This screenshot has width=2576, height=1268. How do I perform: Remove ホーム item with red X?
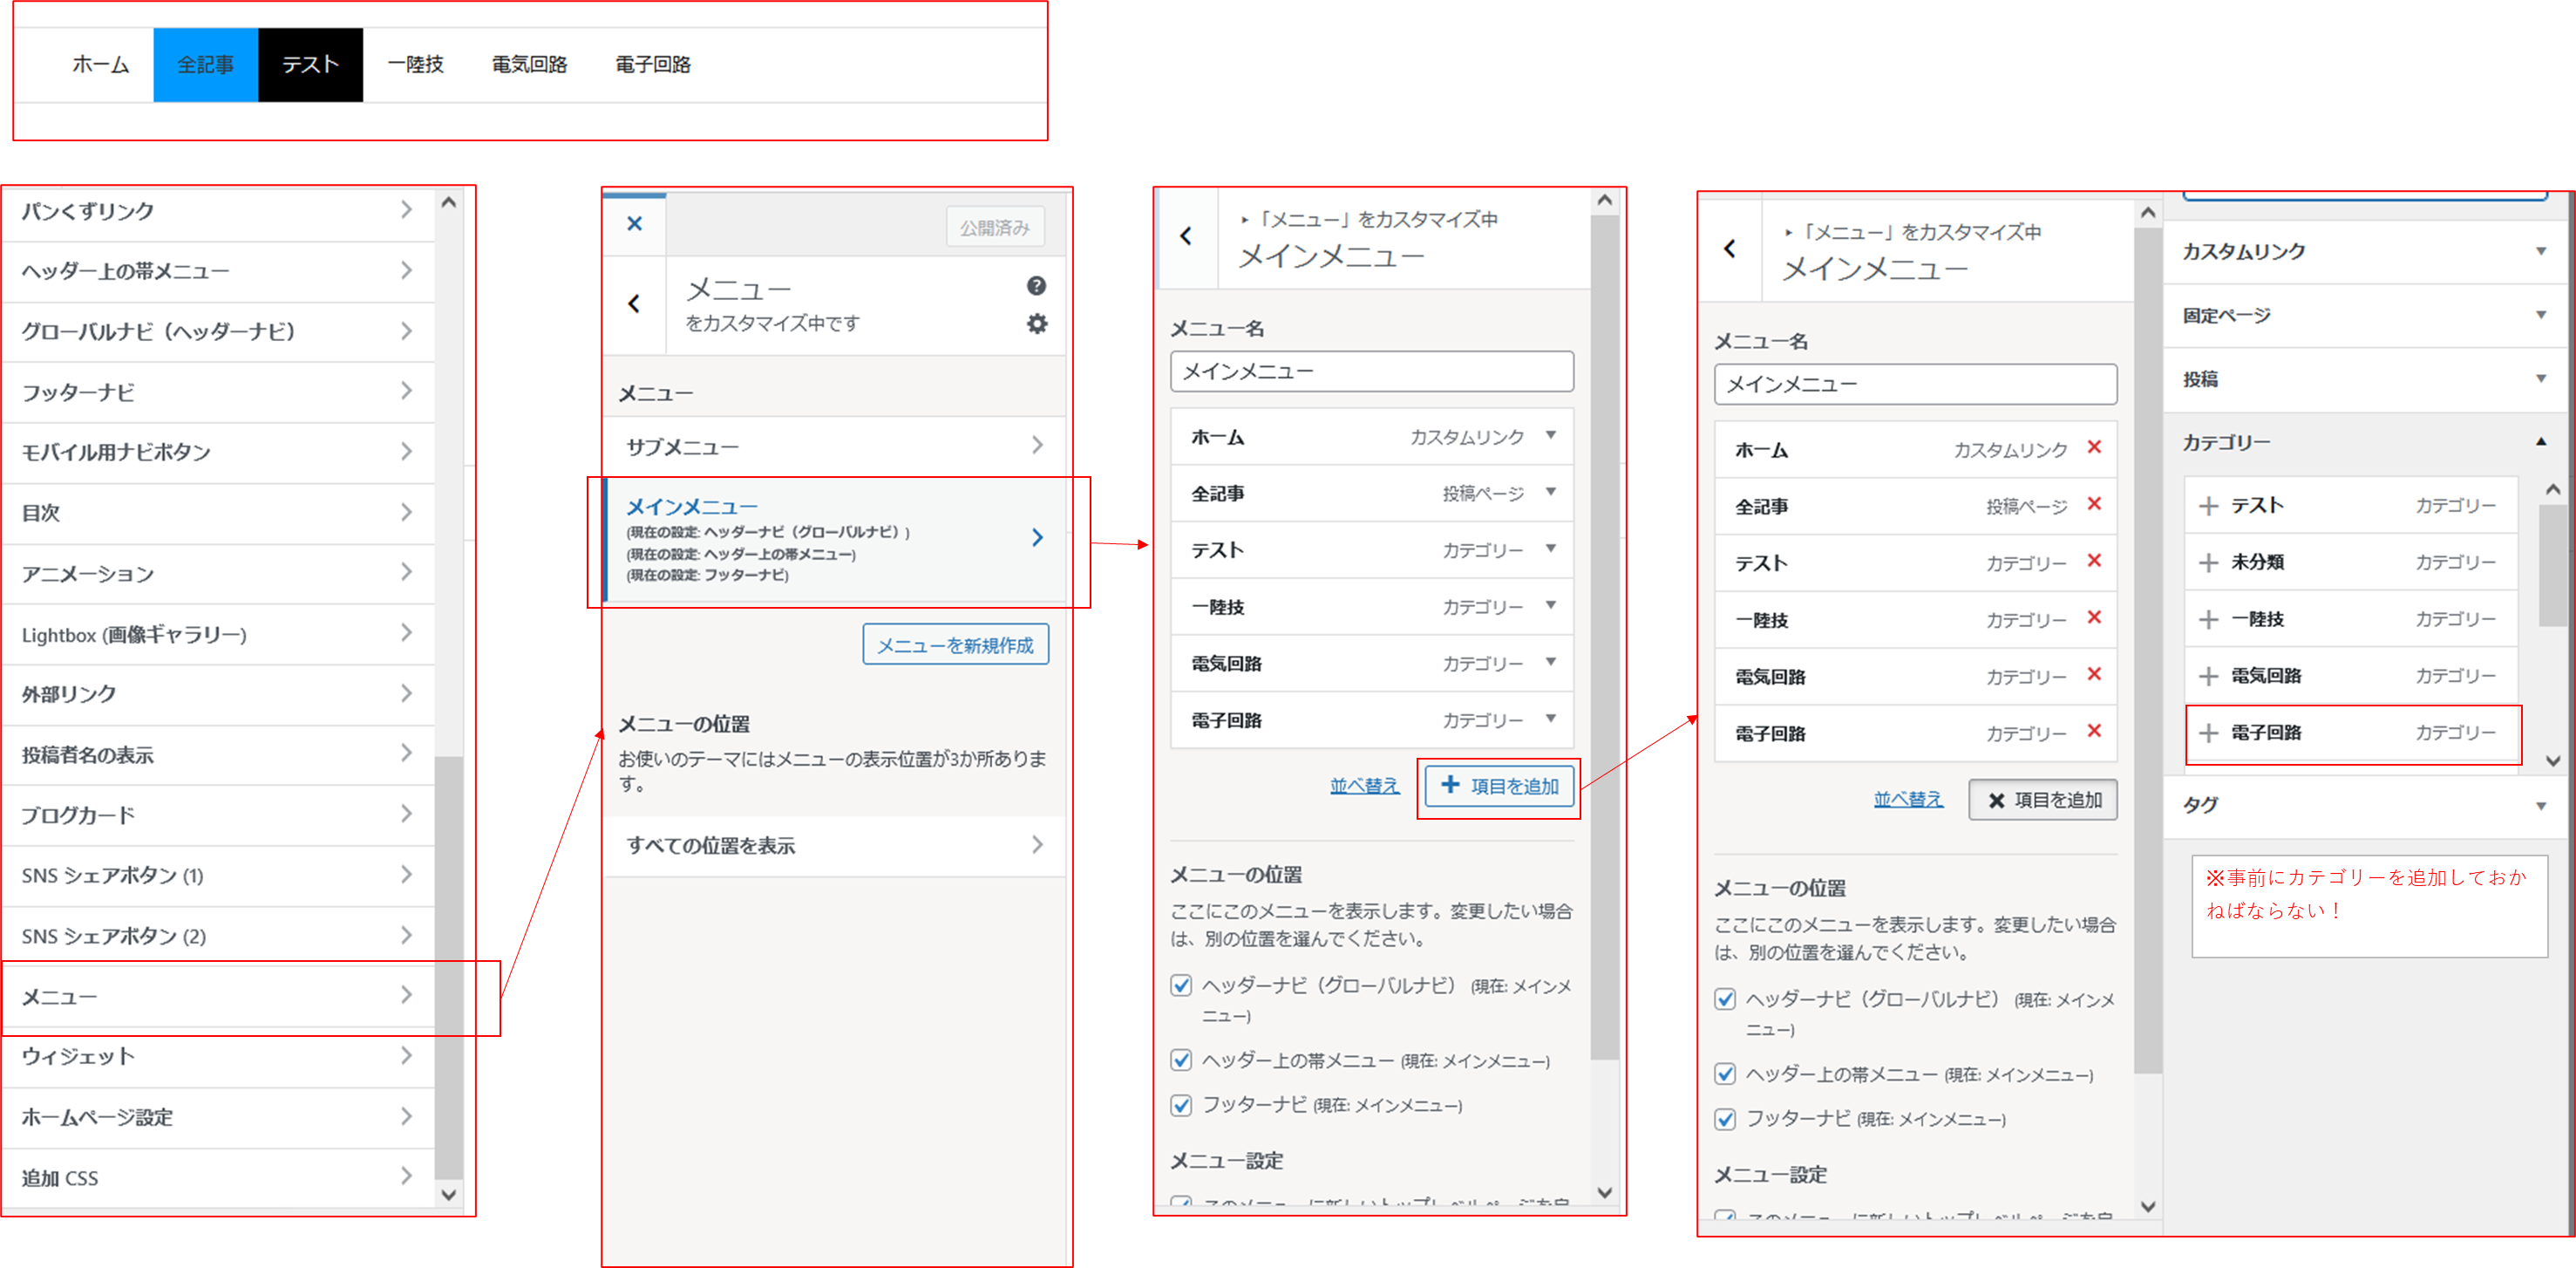coord(2094,447)
